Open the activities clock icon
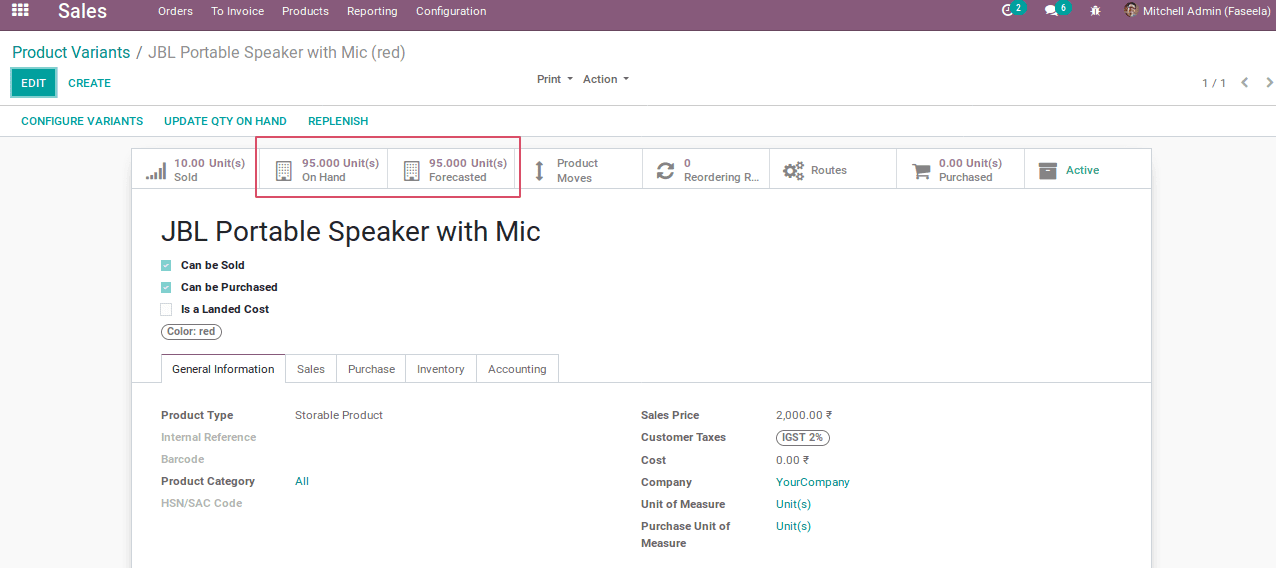This screenshot has height=568, width=1276. 1008,11
